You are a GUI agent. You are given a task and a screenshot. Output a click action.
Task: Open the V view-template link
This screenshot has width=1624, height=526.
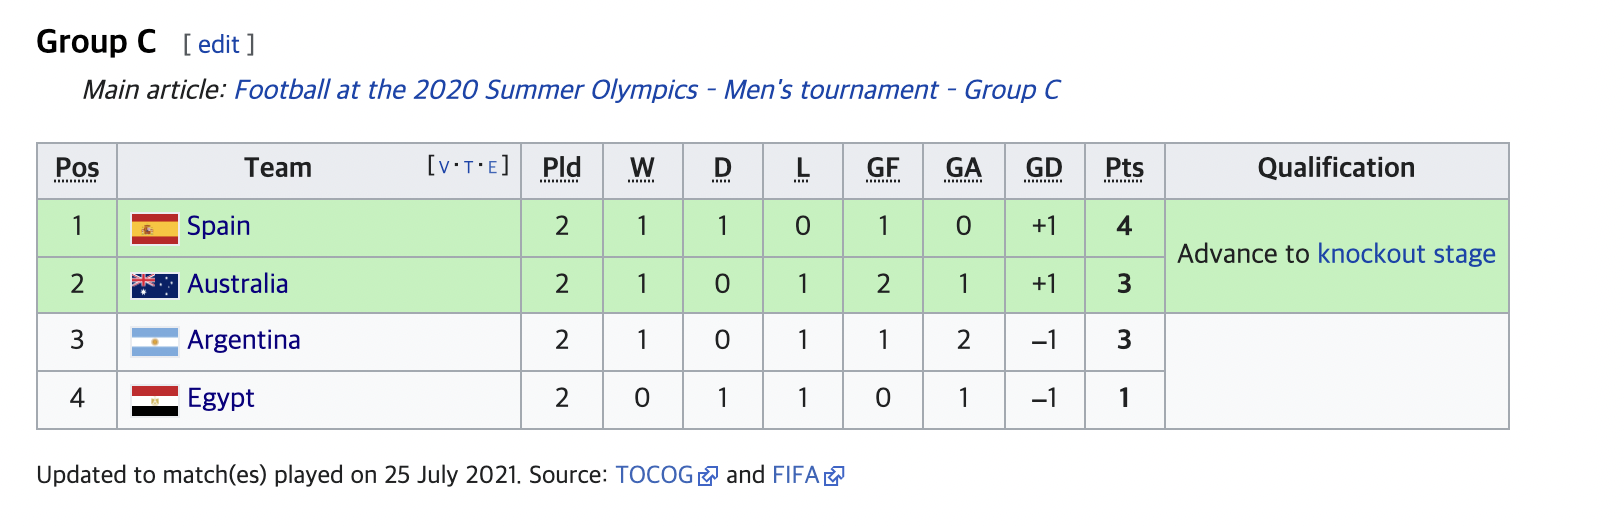444,167
